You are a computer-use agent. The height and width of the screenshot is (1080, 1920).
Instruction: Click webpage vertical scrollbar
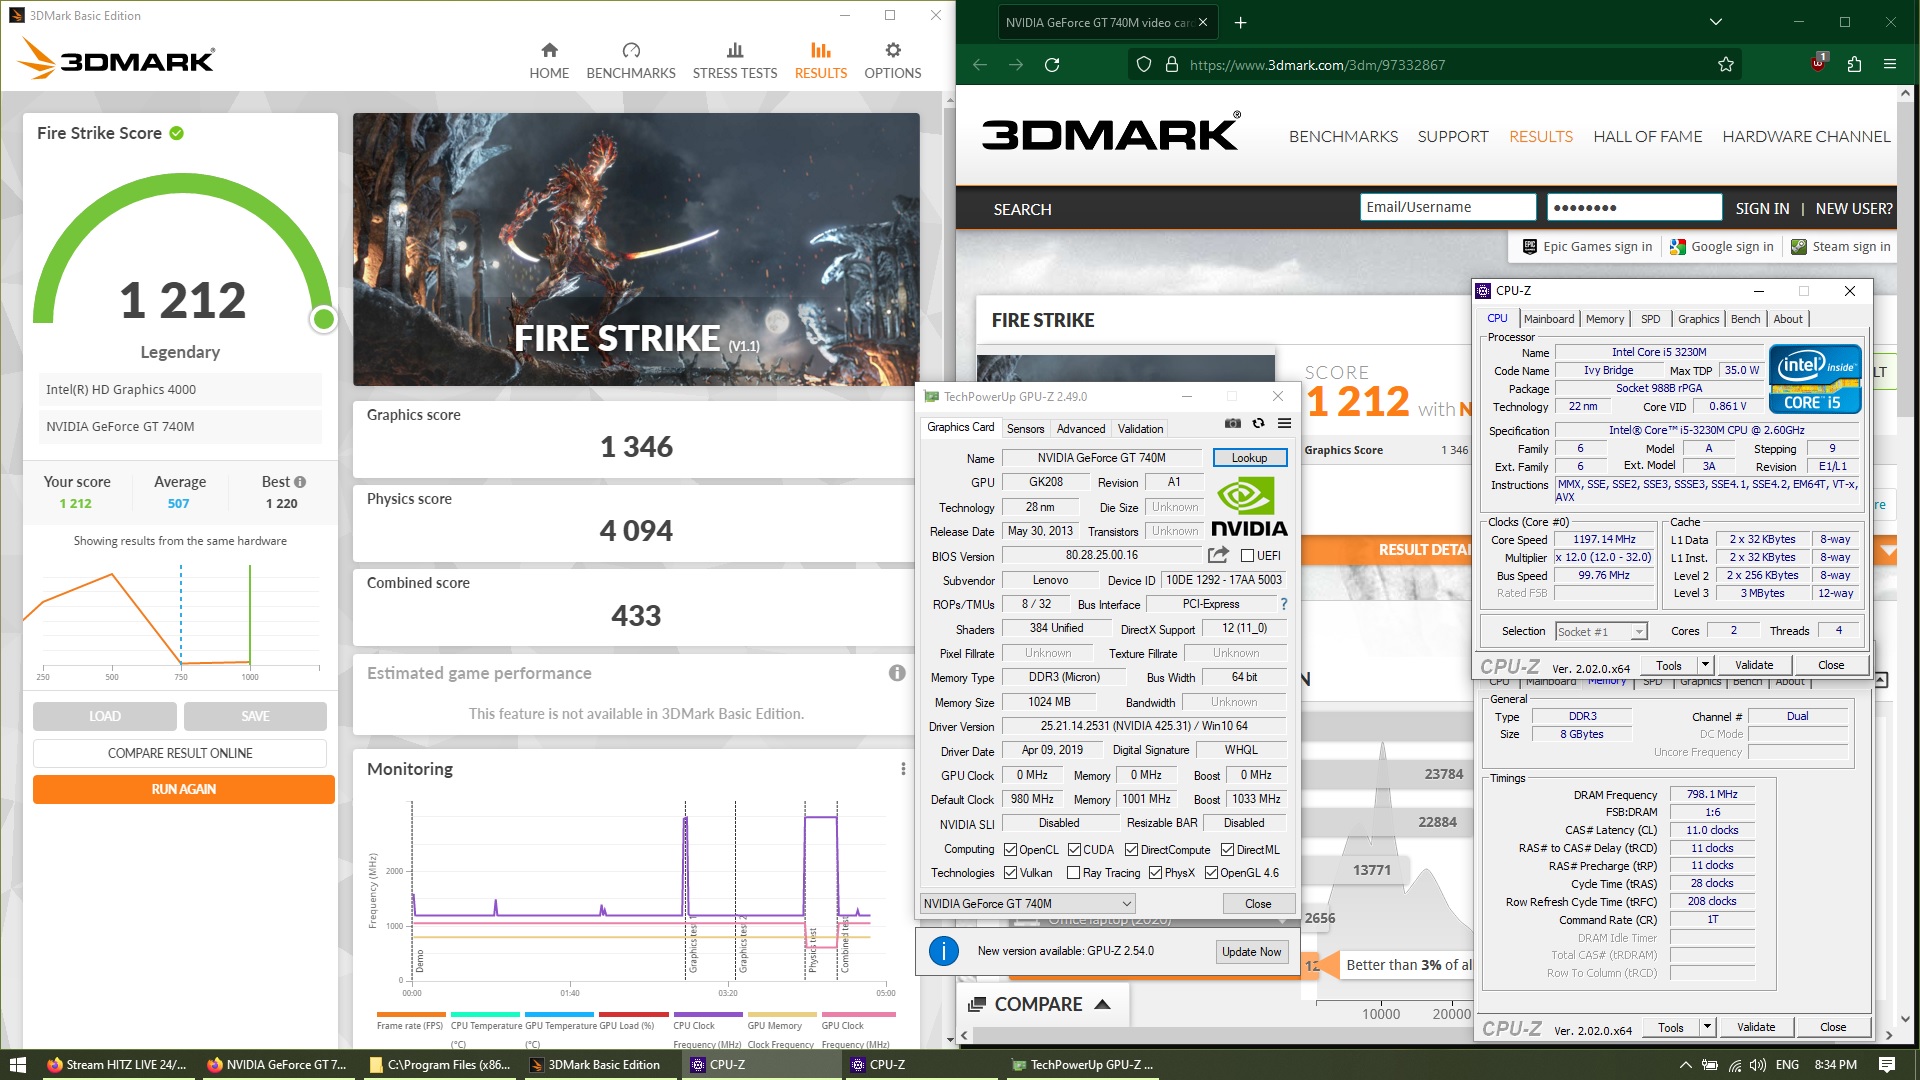[1905, 555]
